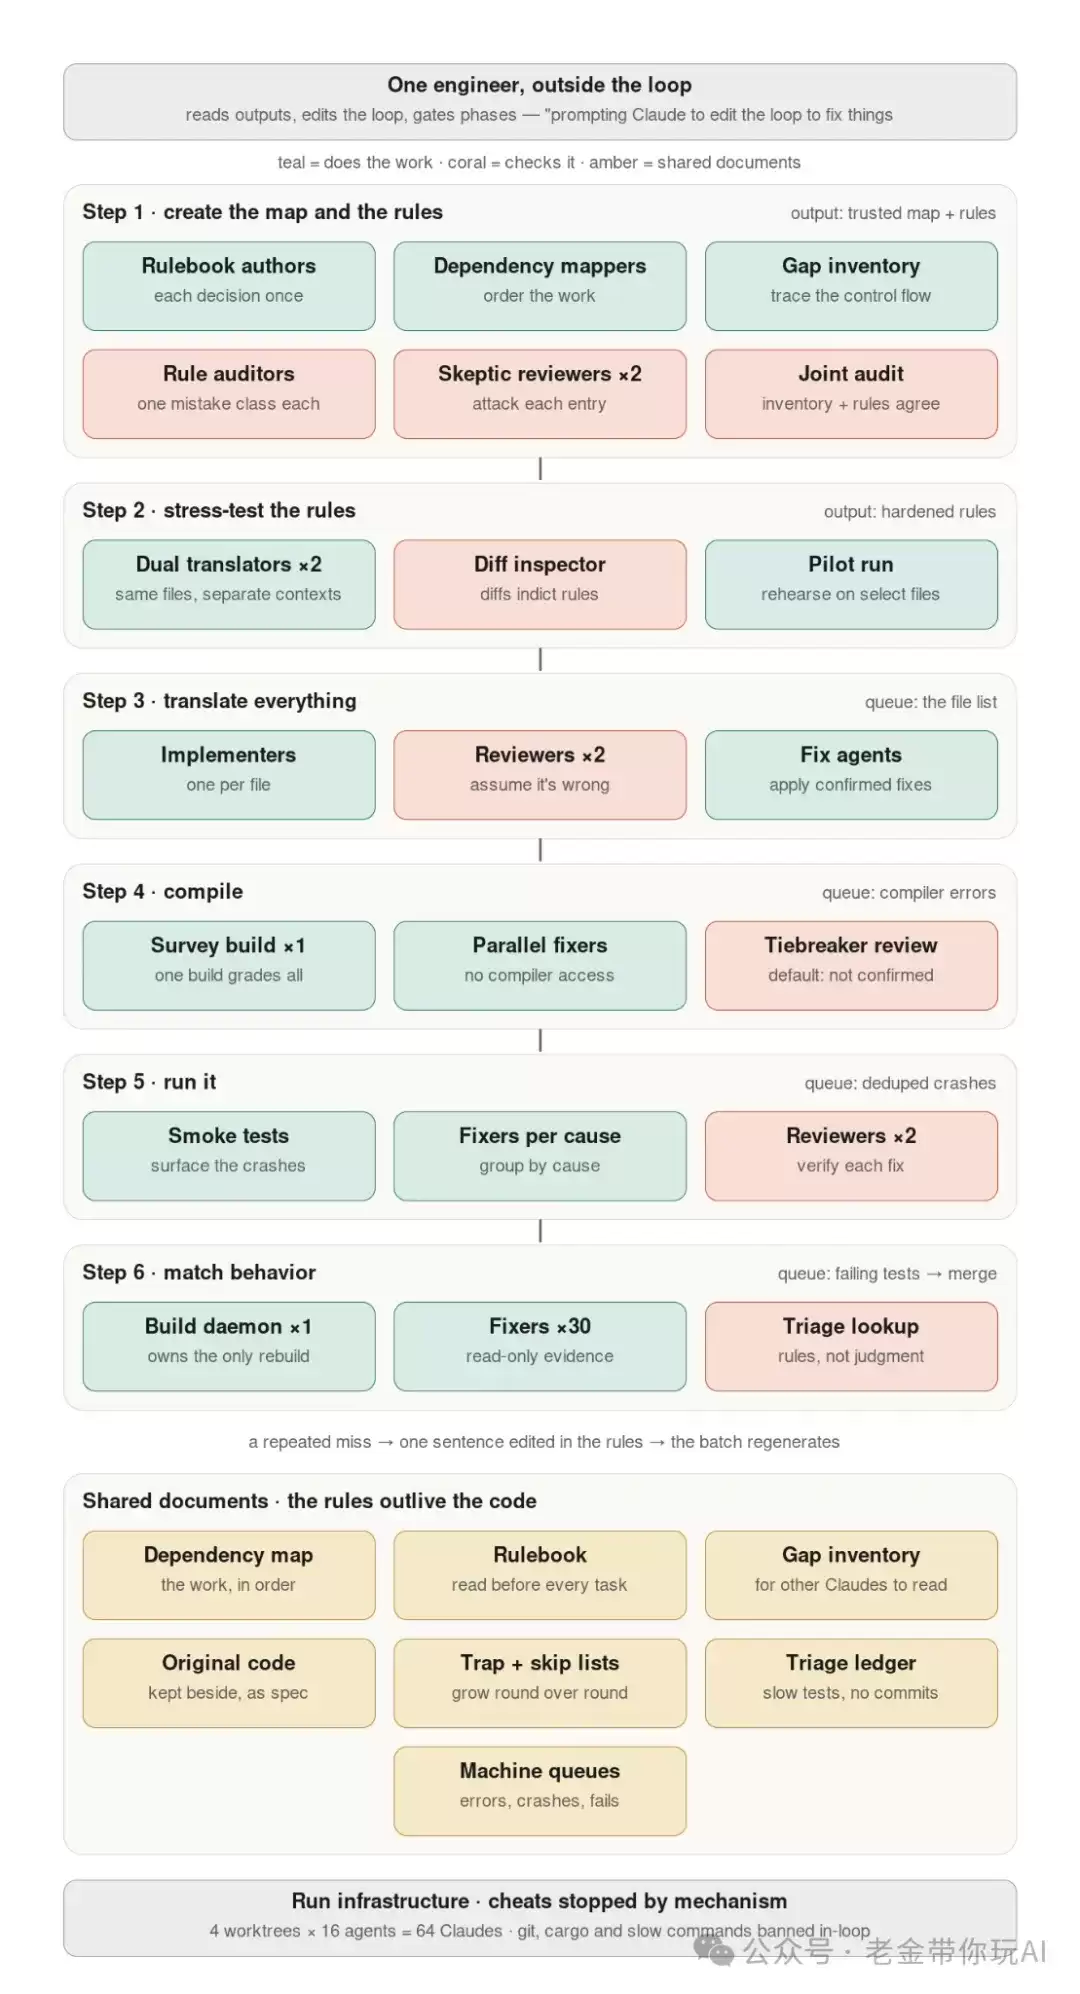Screen dimensions: 1080x1994
Task: Click the Pilot run box
Action: pyautogui.click(x=851, y=585)
